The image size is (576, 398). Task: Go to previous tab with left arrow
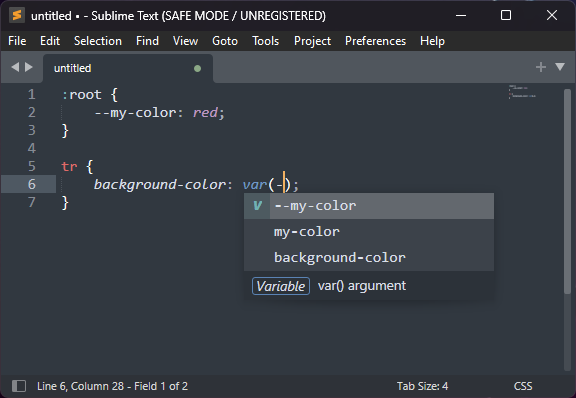[15, 67]
